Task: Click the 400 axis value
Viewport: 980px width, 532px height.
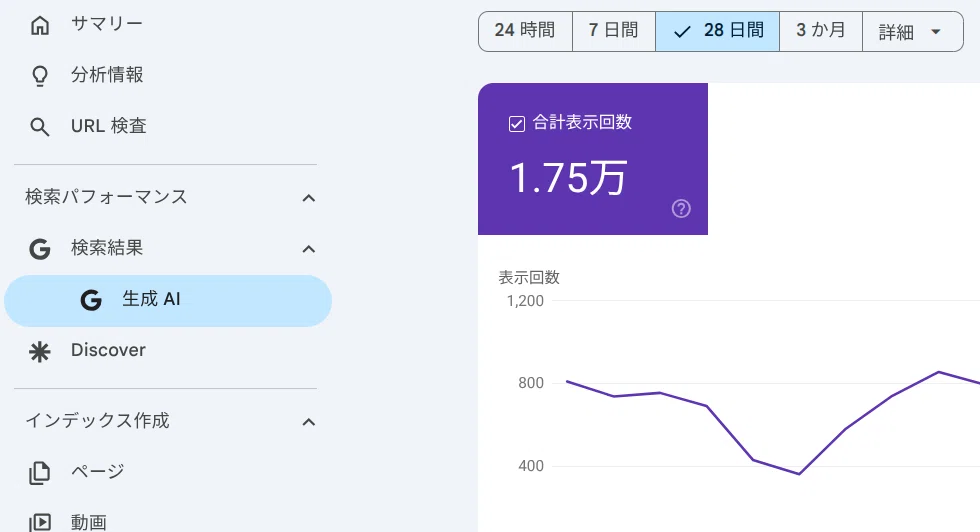Action: 531,466
